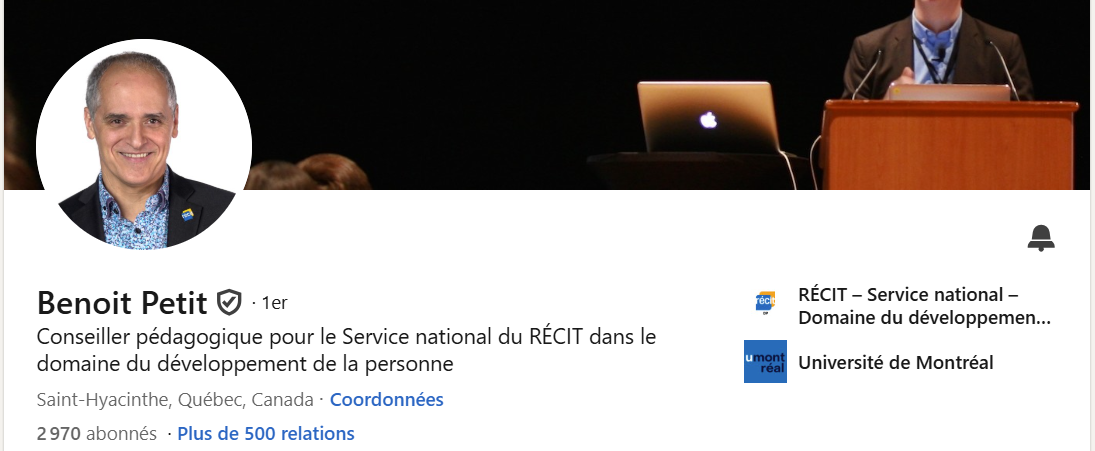Click the verification shield badge beside the name
The image size is (1095, 451).
click(x=229, y=303)
